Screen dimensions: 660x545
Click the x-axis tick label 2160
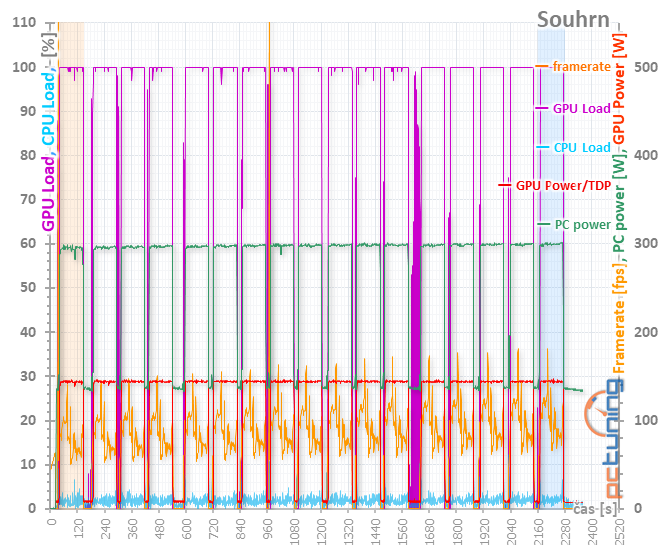(538, 531)
